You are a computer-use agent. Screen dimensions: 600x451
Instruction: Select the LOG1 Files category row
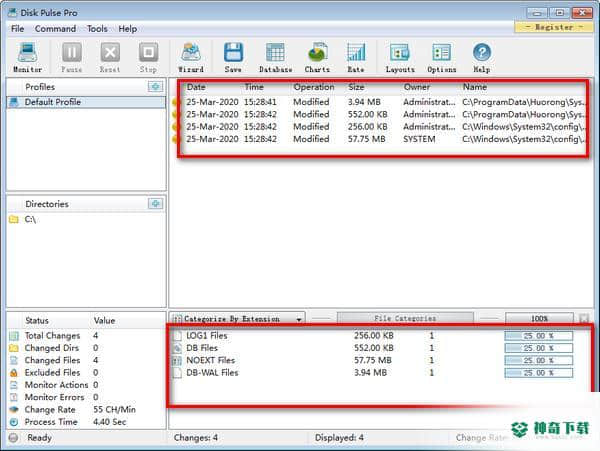point(373,336)
